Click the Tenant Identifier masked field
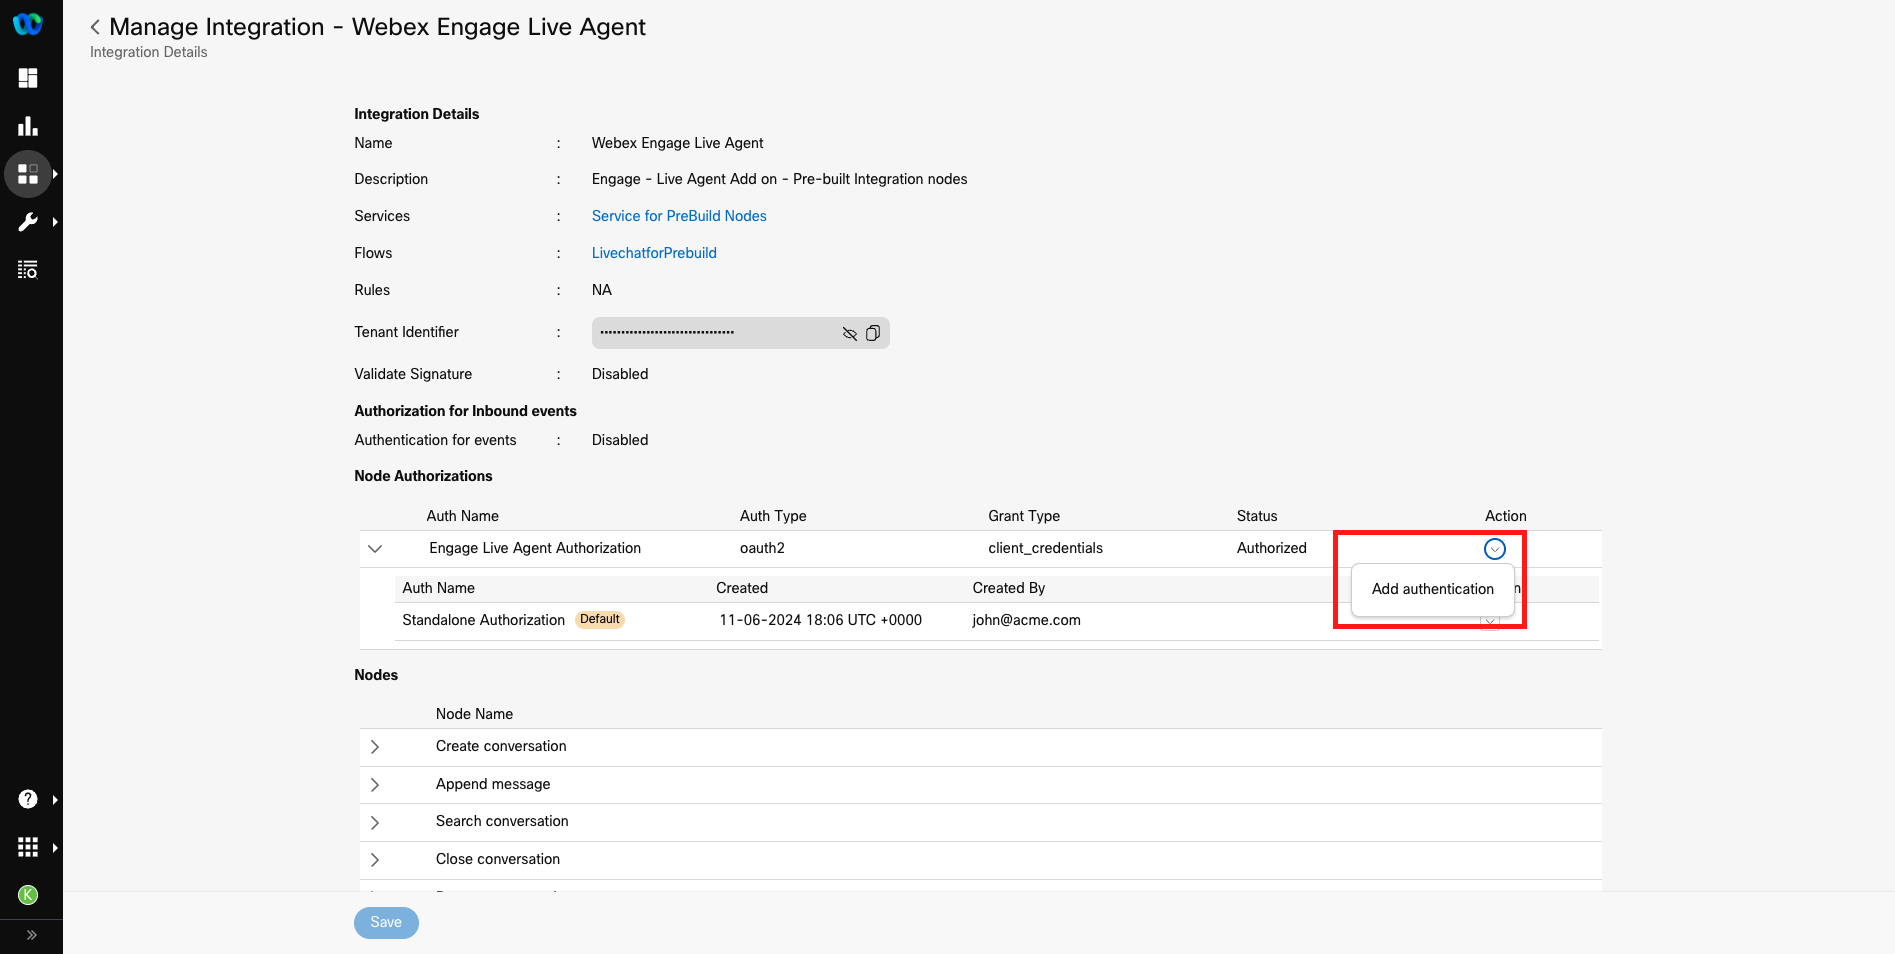This screenshot has height=954, width=1895. [x=740, y=333]
